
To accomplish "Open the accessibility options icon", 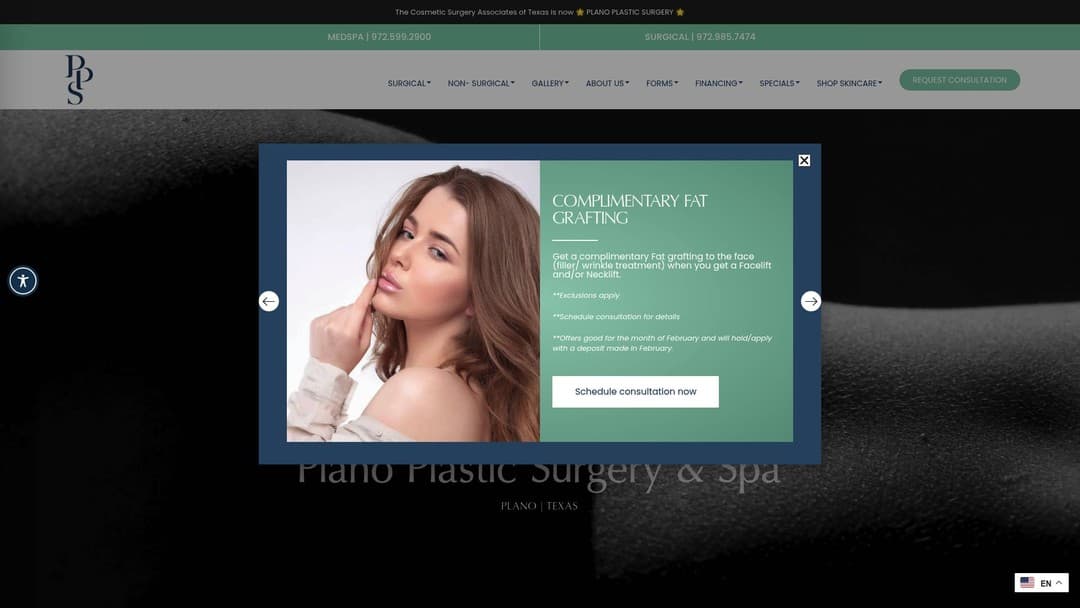I will pyautogui.click(x=22, y=280).
